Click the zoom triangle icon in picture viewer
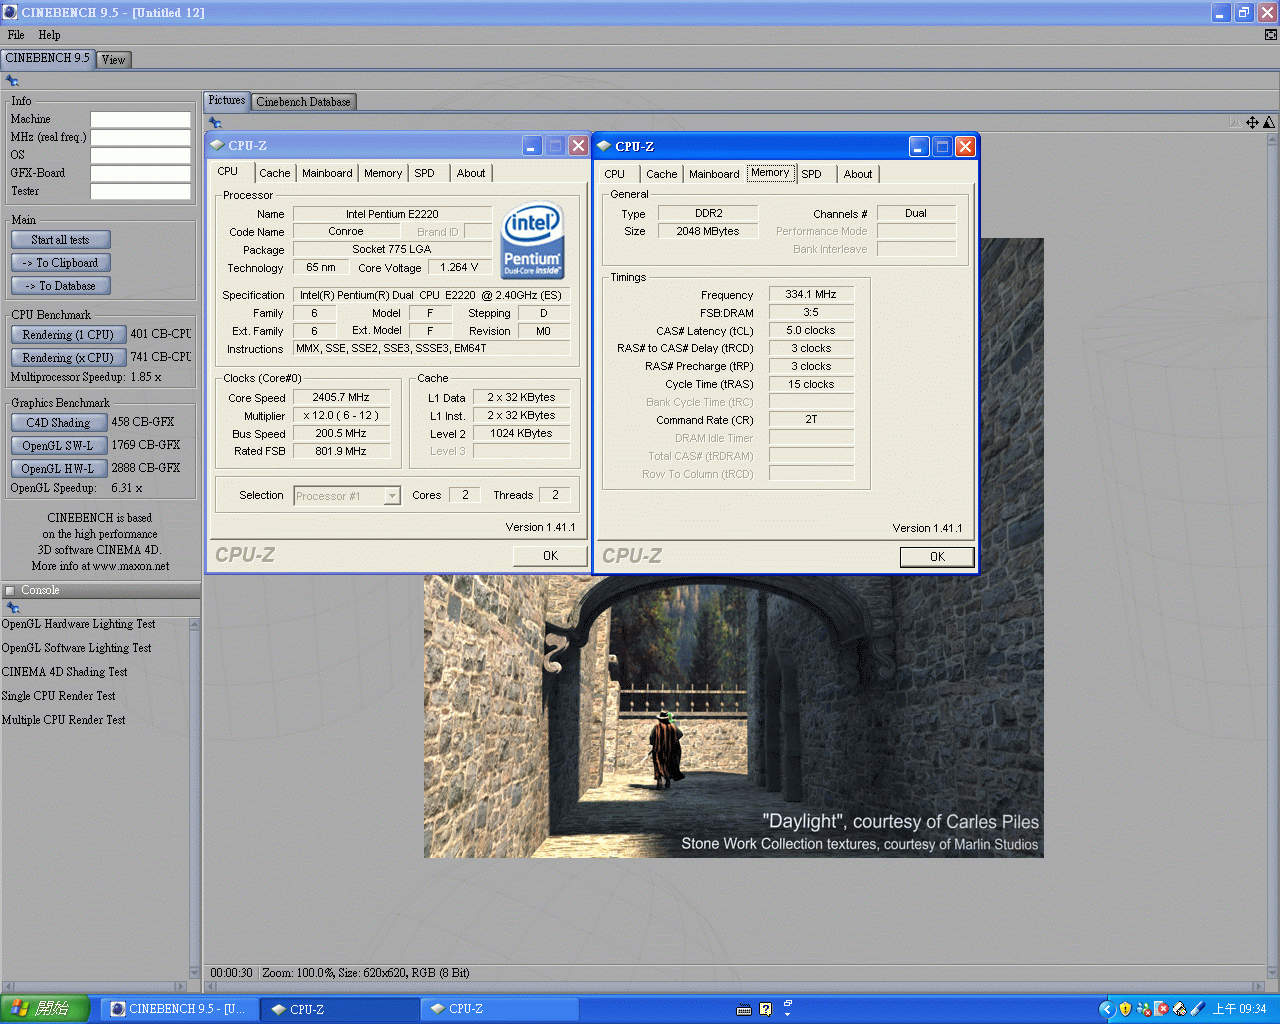 (x=1269, y=122)
